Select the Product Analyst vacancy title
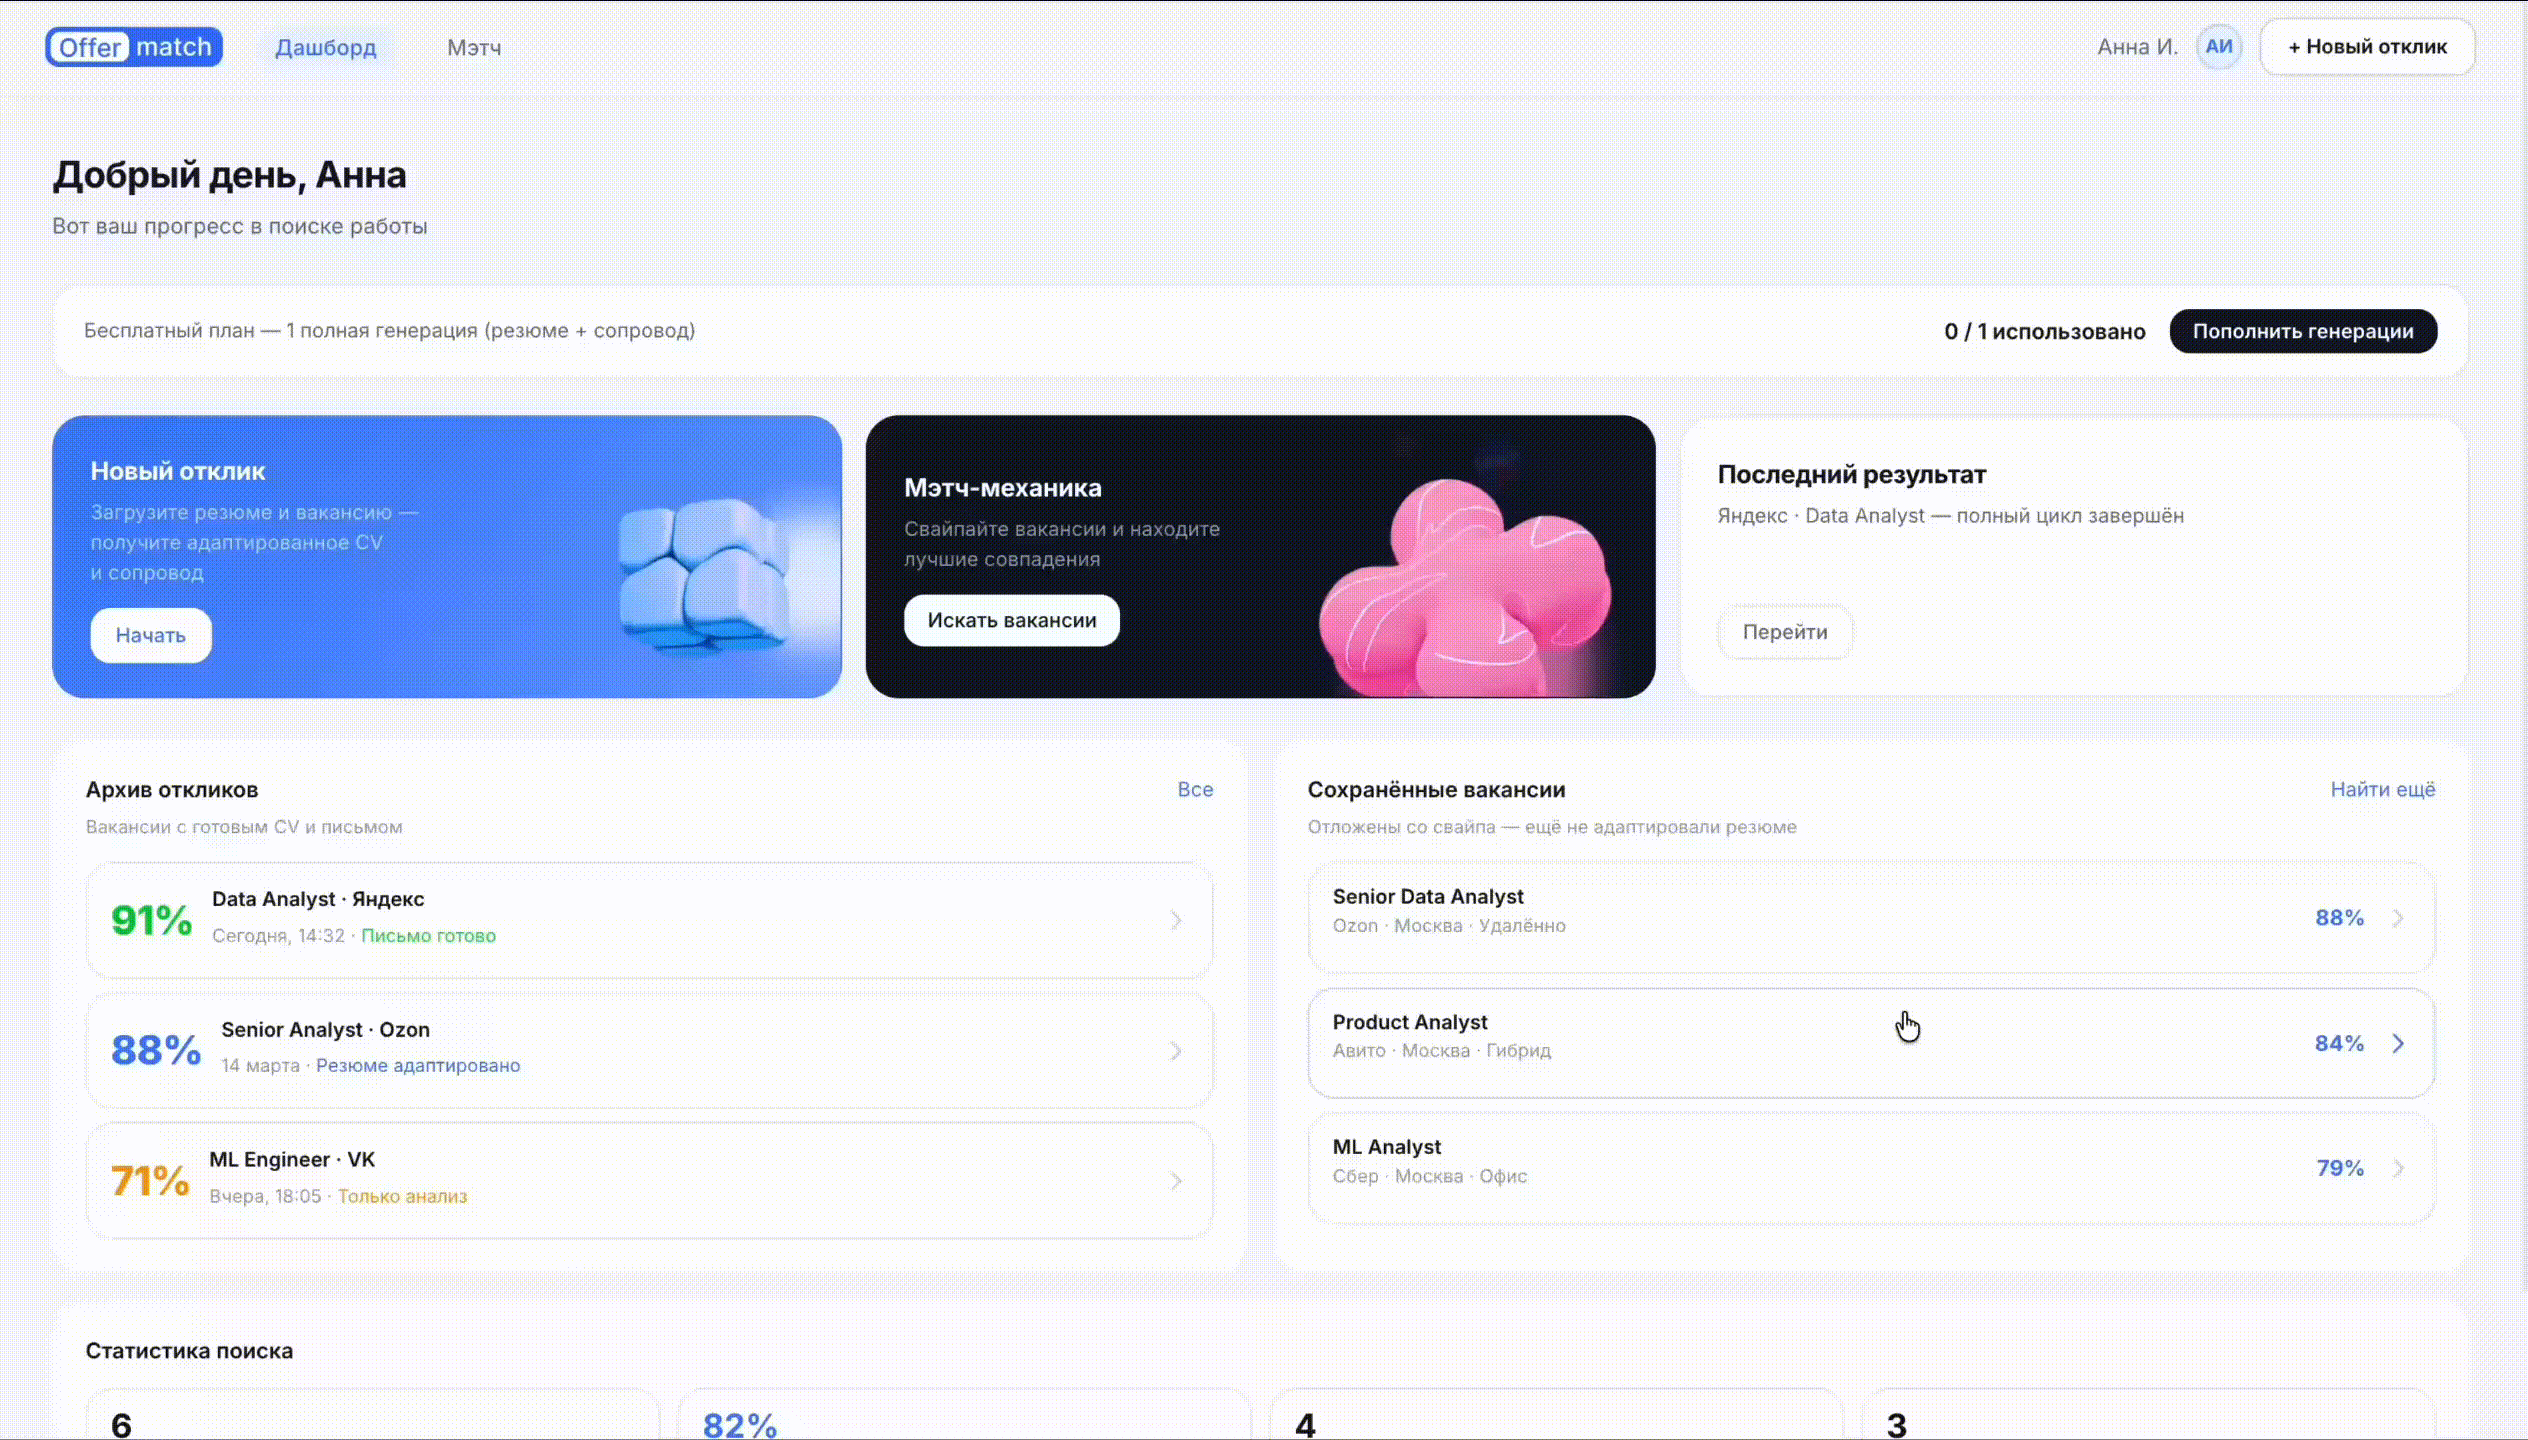This screenshot has width=2528, height=1440. [1410, 1022]
